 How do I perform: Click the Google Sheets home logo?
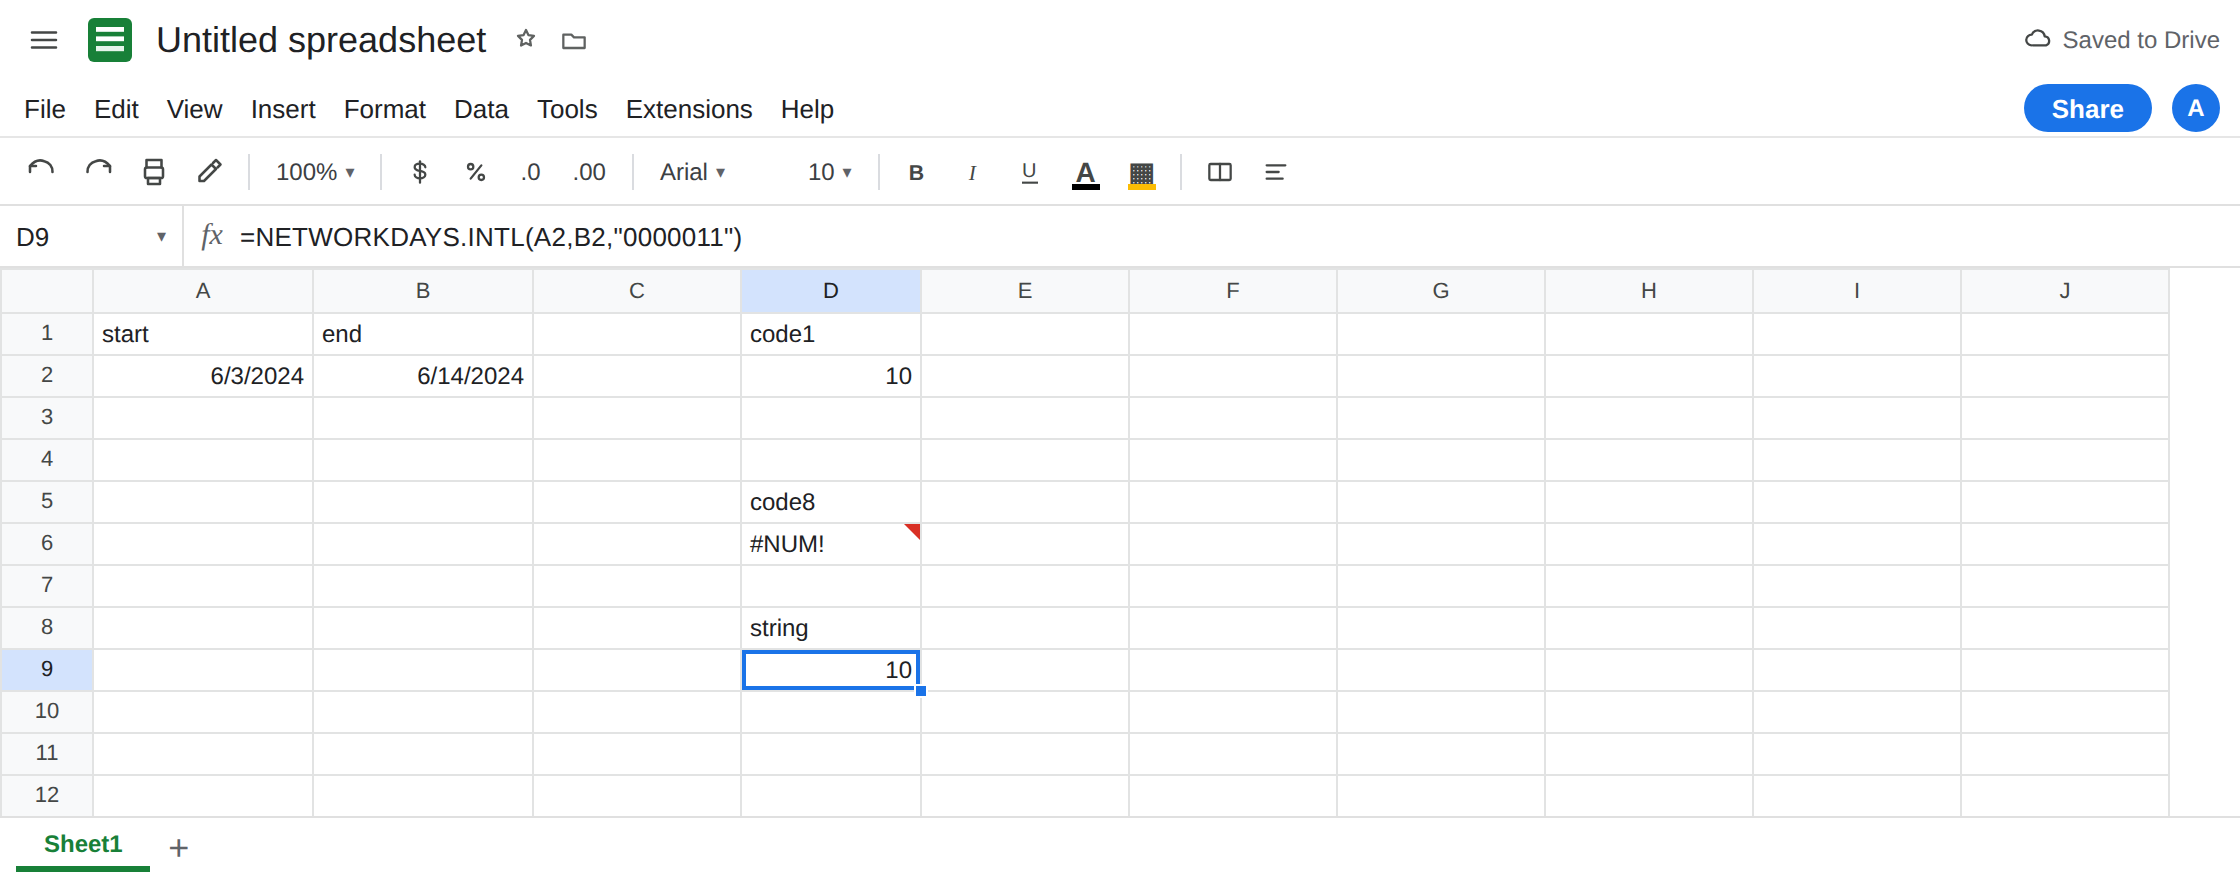tap(110, 40)
